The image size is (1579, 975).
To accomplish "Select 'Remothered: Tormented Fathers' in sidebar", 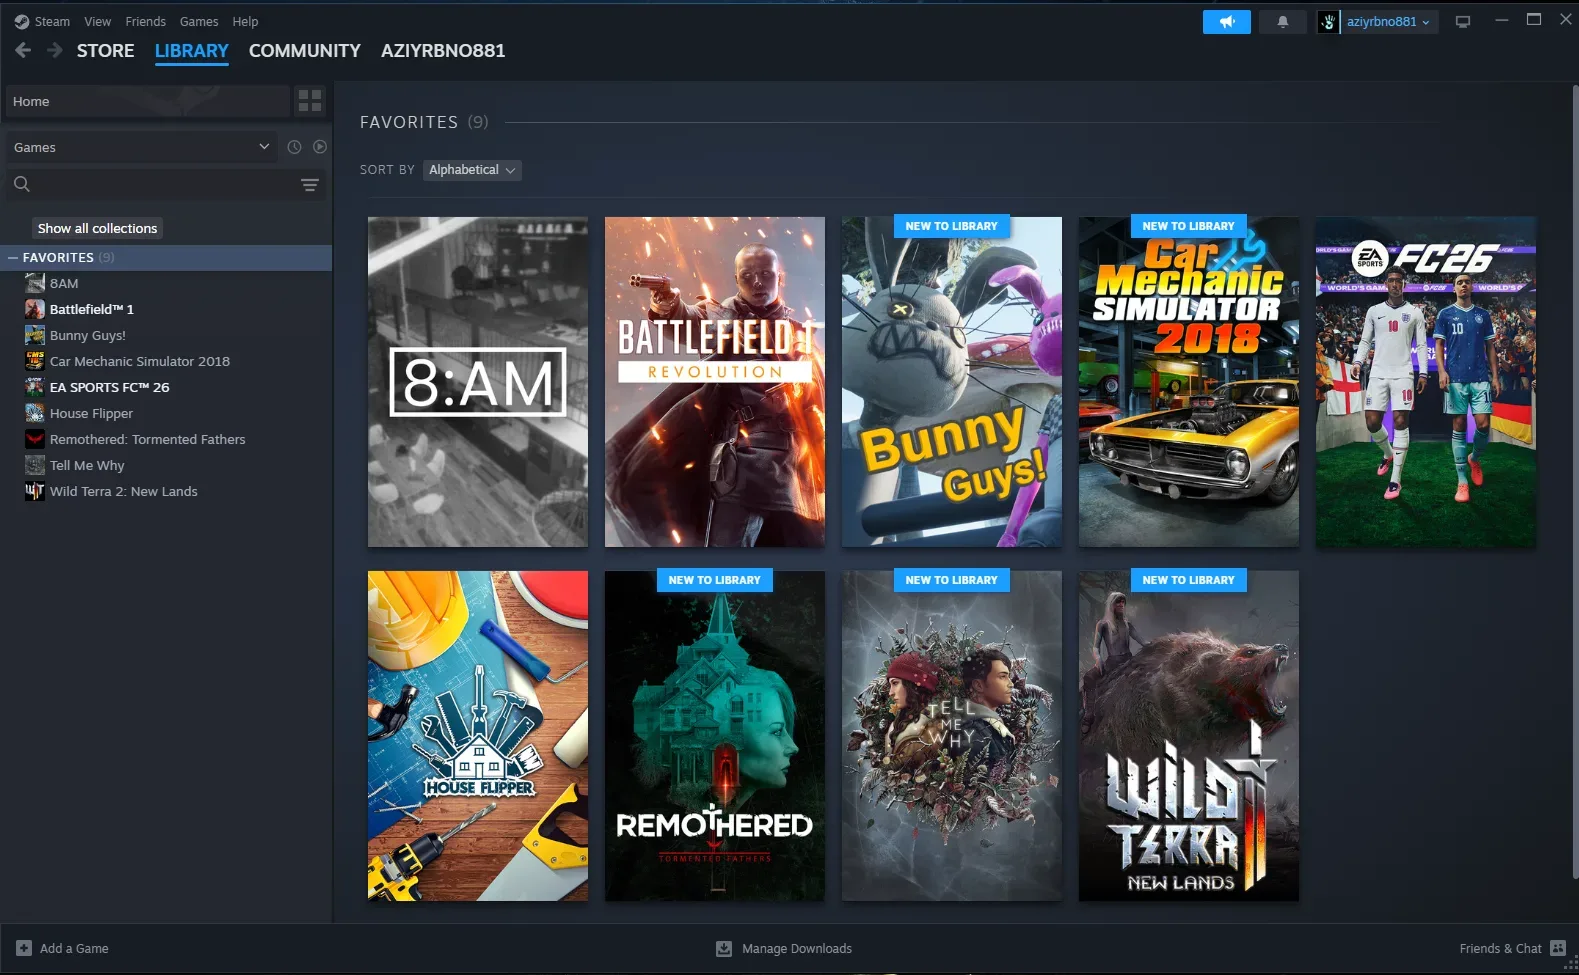I will (148, 439).
